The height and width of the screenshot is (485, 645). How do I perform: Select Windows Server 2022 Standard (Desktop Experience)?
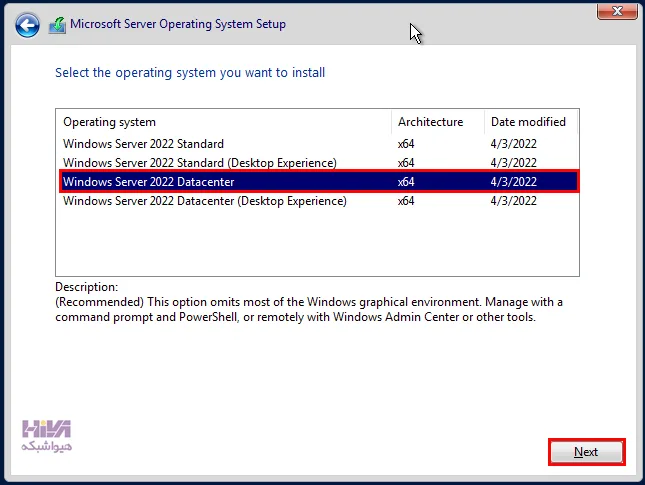[x=318, y=163]
